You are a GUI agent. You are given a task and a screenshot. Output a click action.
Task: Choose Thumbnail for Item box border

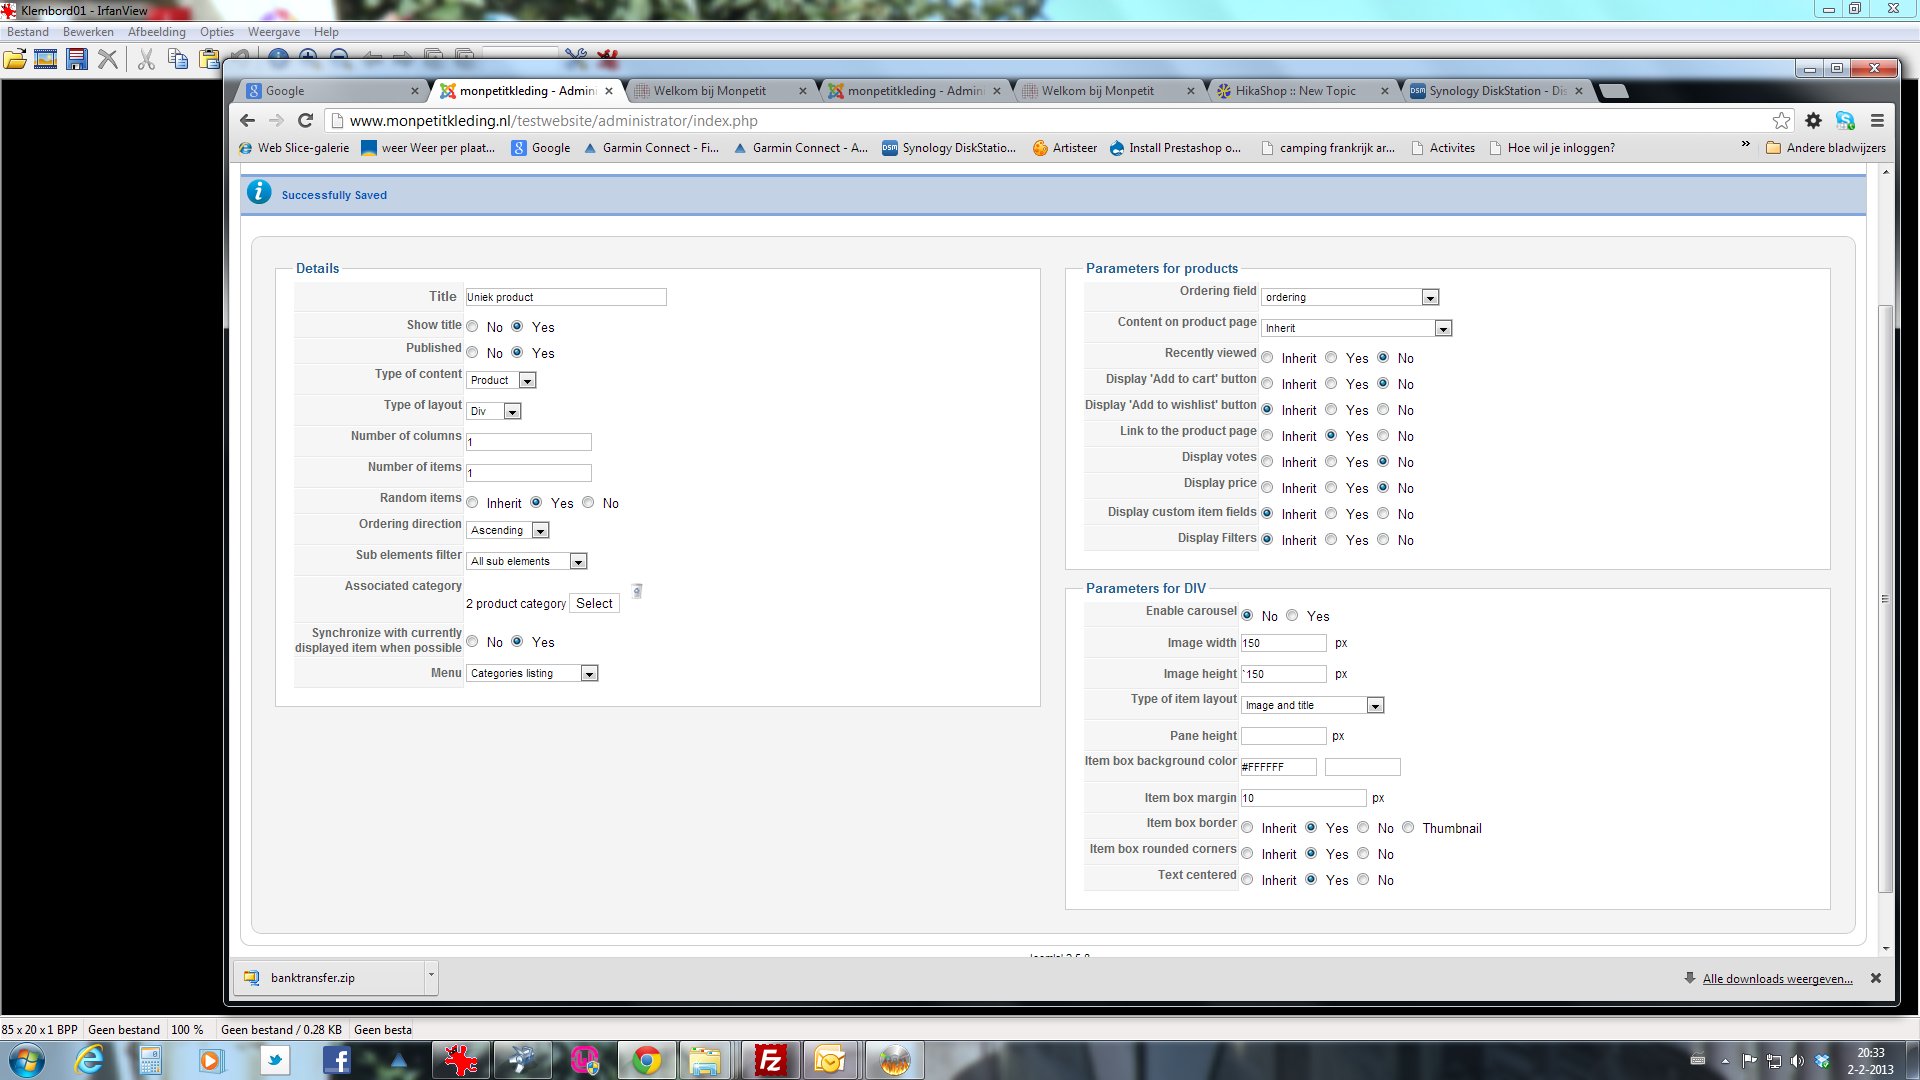coord(1408,827)
